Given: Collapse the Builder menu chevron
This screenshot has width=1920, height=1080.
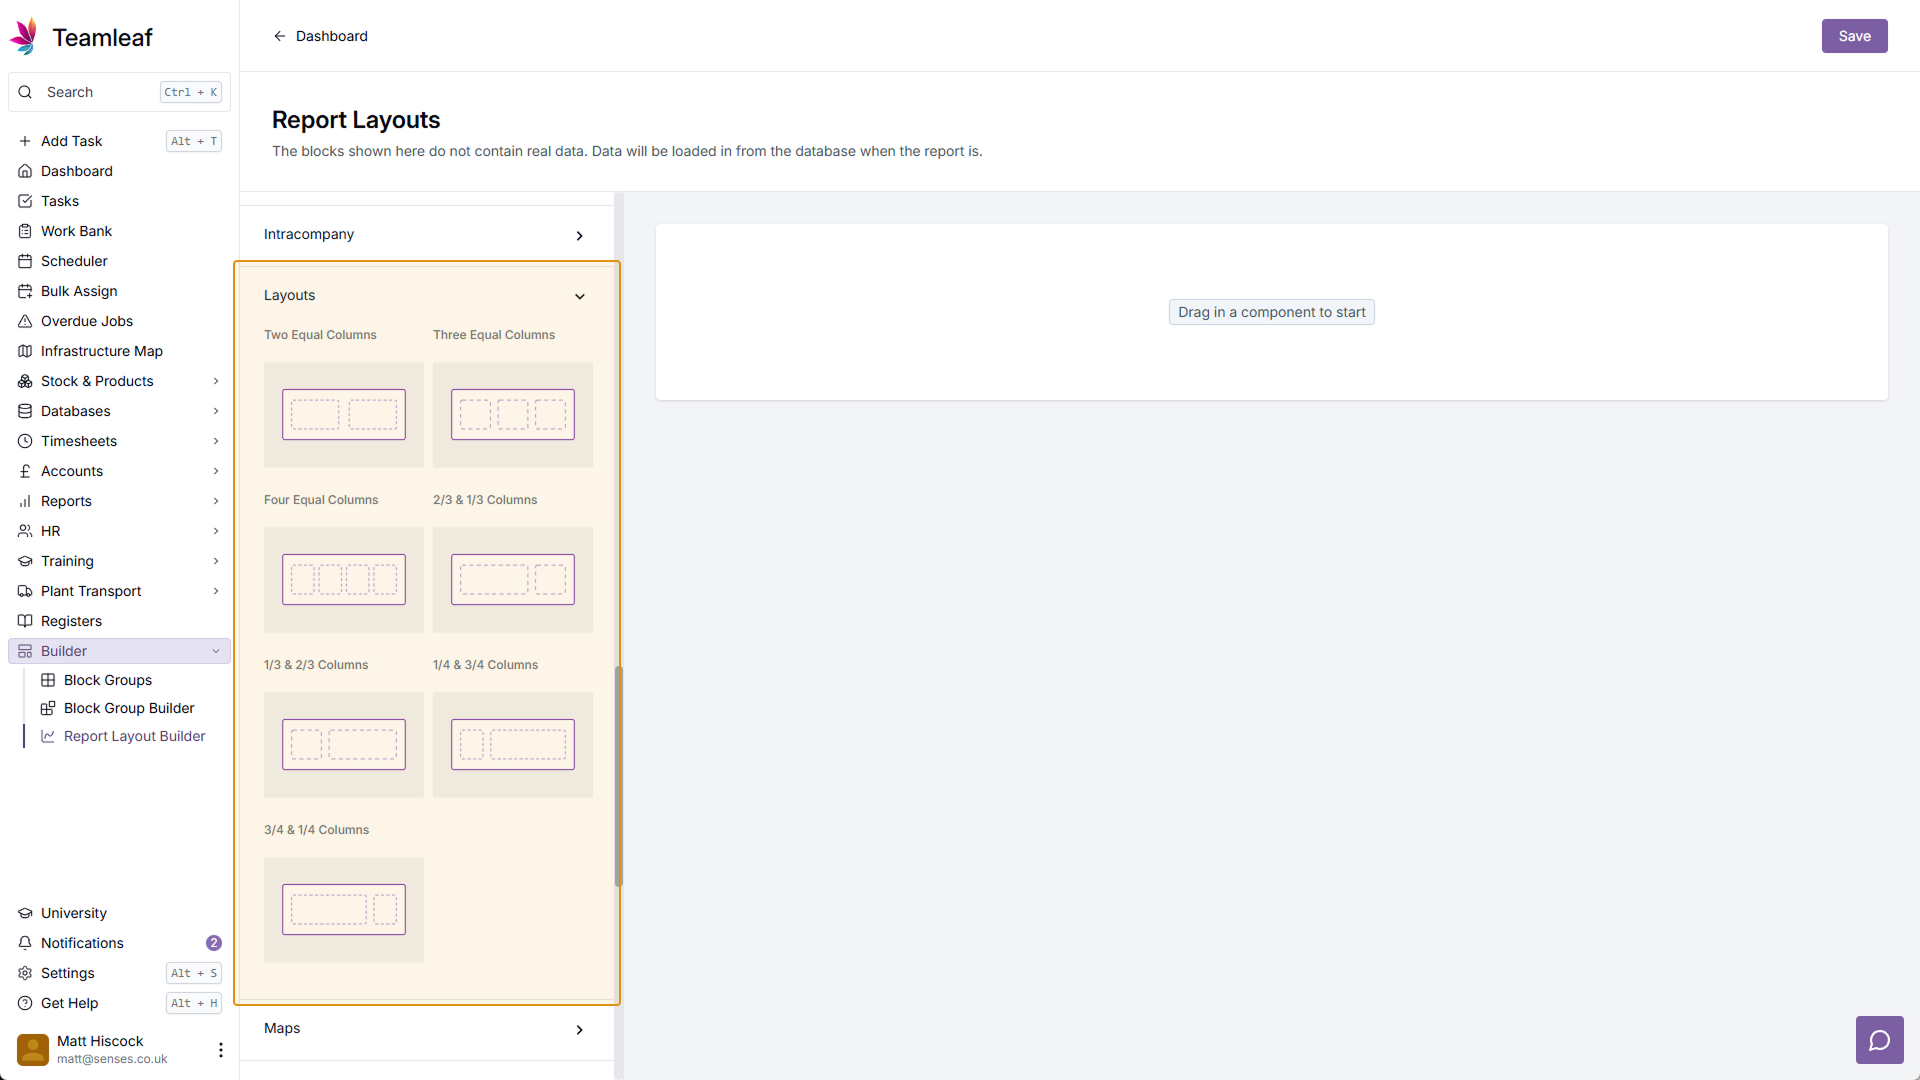Looking at the screenshot, I should 216,651.
